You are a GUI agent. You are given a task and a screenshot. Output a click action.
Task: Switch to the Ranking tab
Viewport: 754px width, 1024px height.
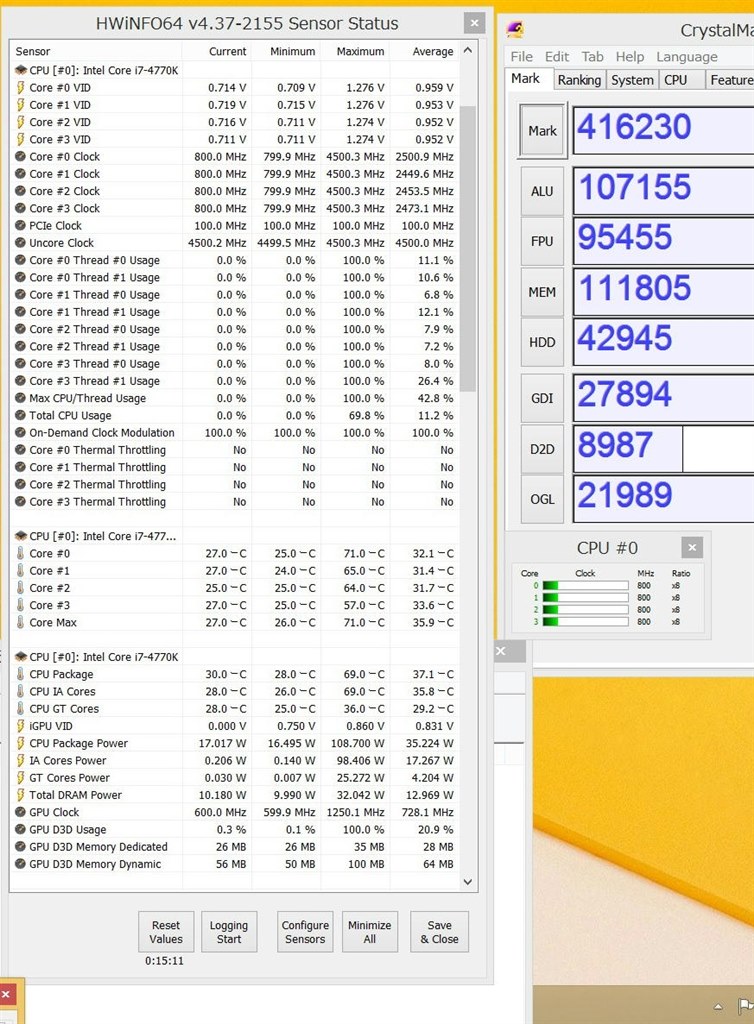[x=579, y=80]
